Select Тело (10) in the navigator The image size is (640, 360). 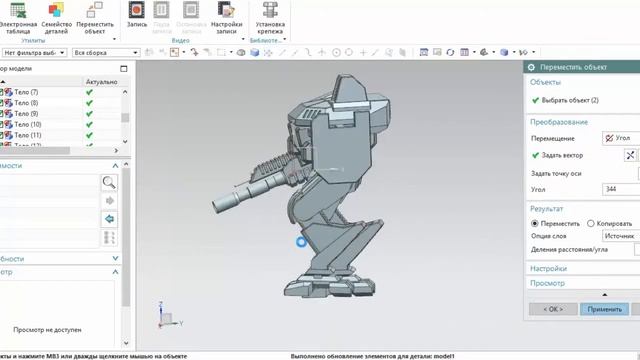coord(28,124)
